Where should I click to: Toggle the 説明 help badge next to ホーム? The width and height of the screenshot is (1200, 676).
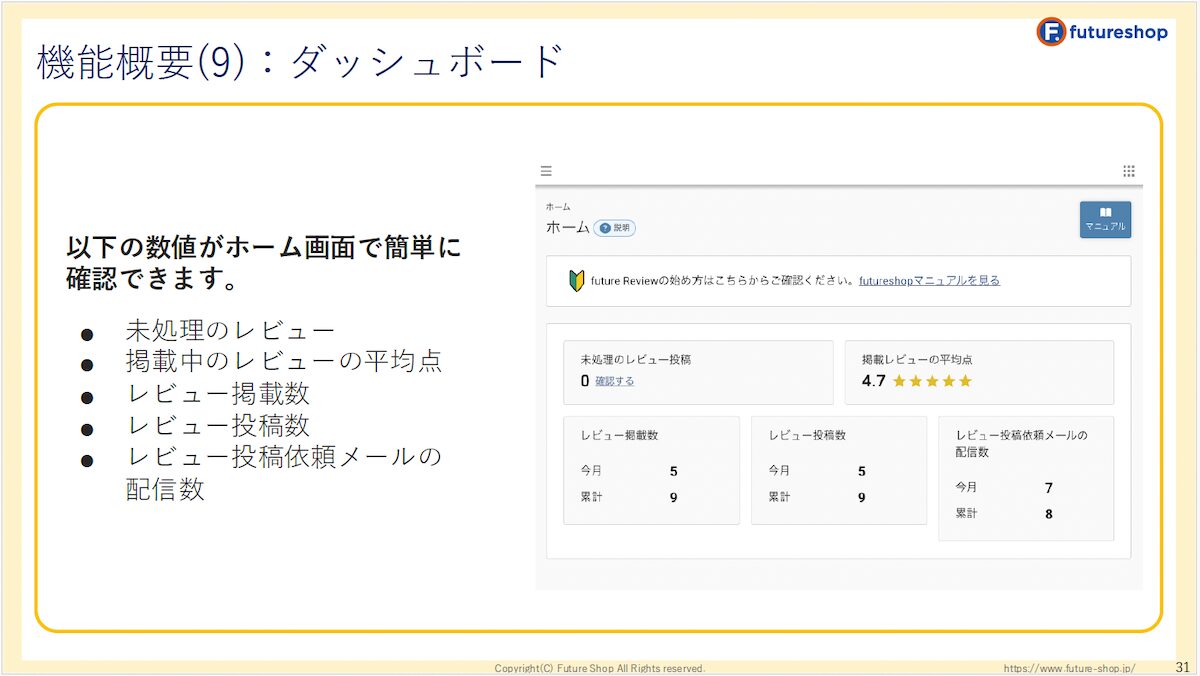pos(615,228)
